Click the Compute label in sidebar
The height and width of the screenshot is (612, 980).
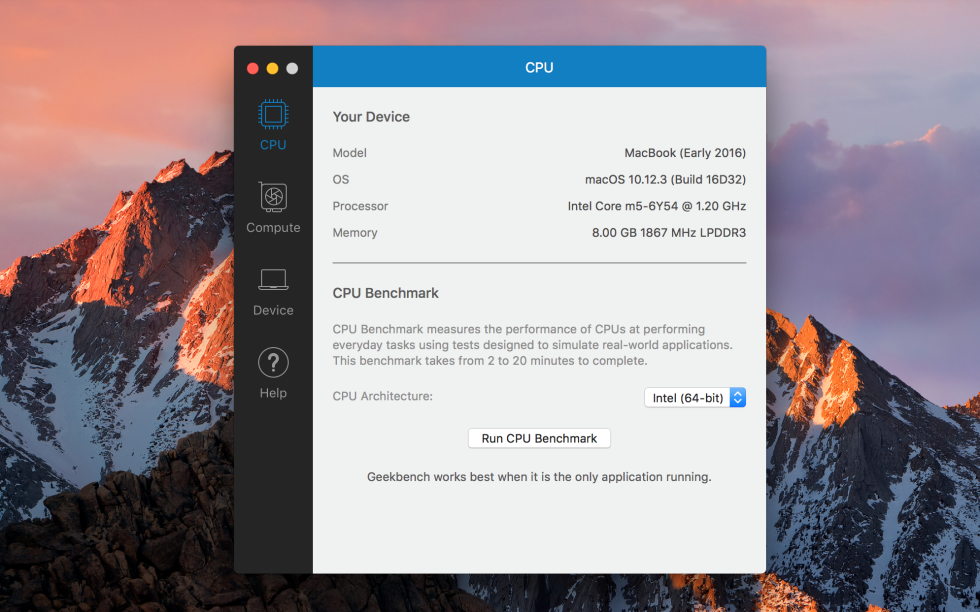click(x=273, y=228)
